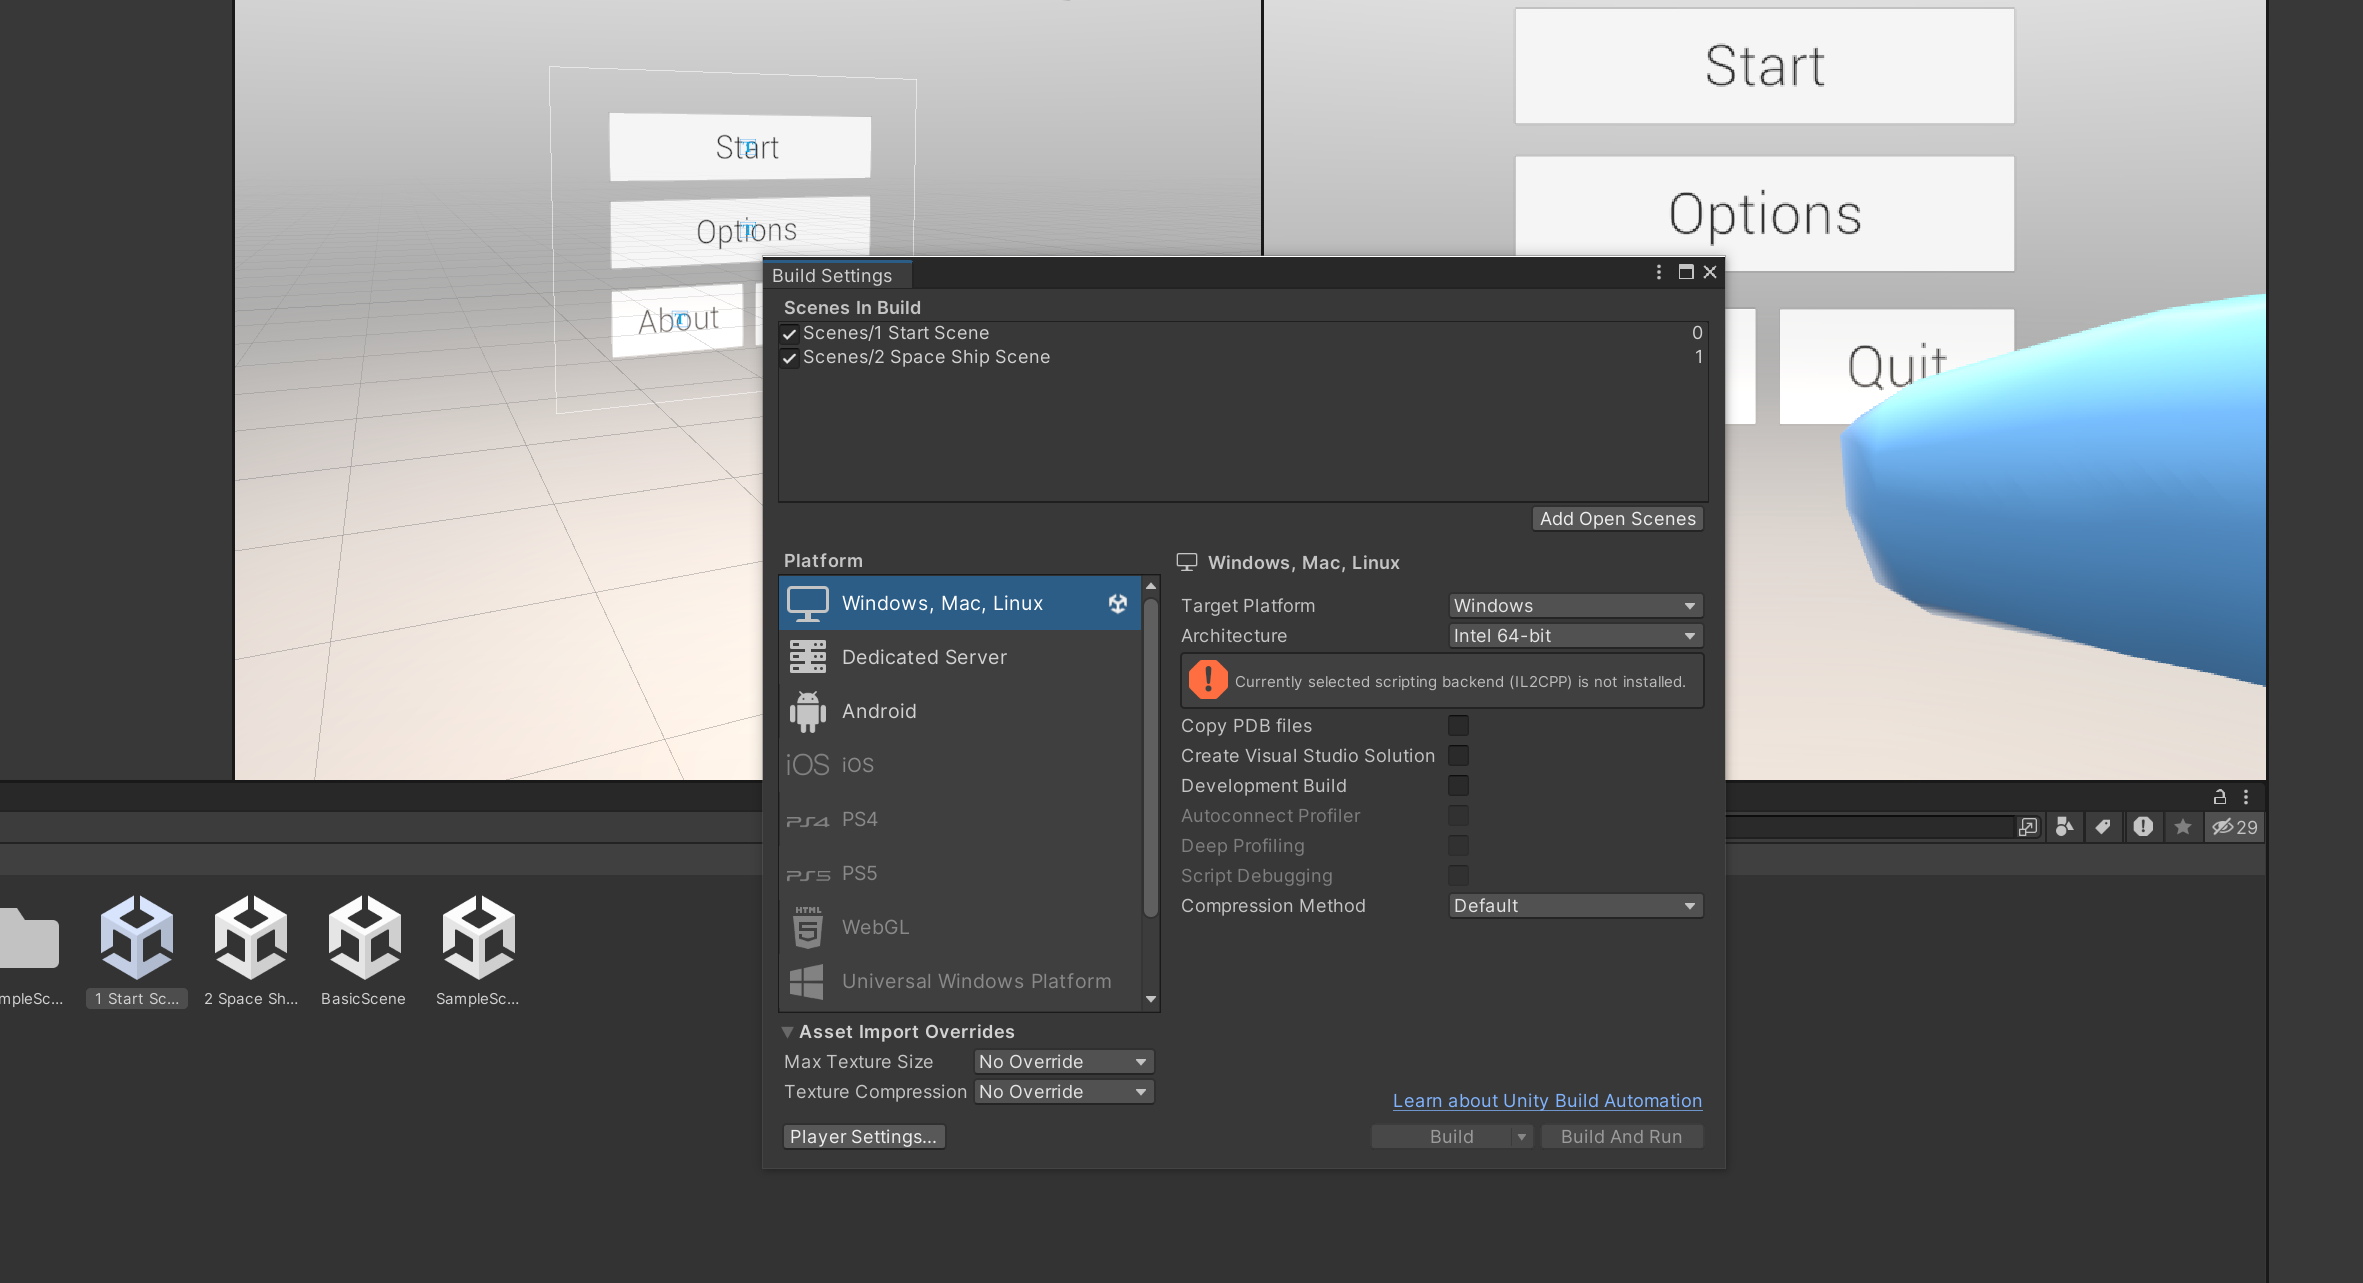This screenshot has width=2363, height=1283.
Task: Enable the Development Build checkbox
Action: point(1459,786)
